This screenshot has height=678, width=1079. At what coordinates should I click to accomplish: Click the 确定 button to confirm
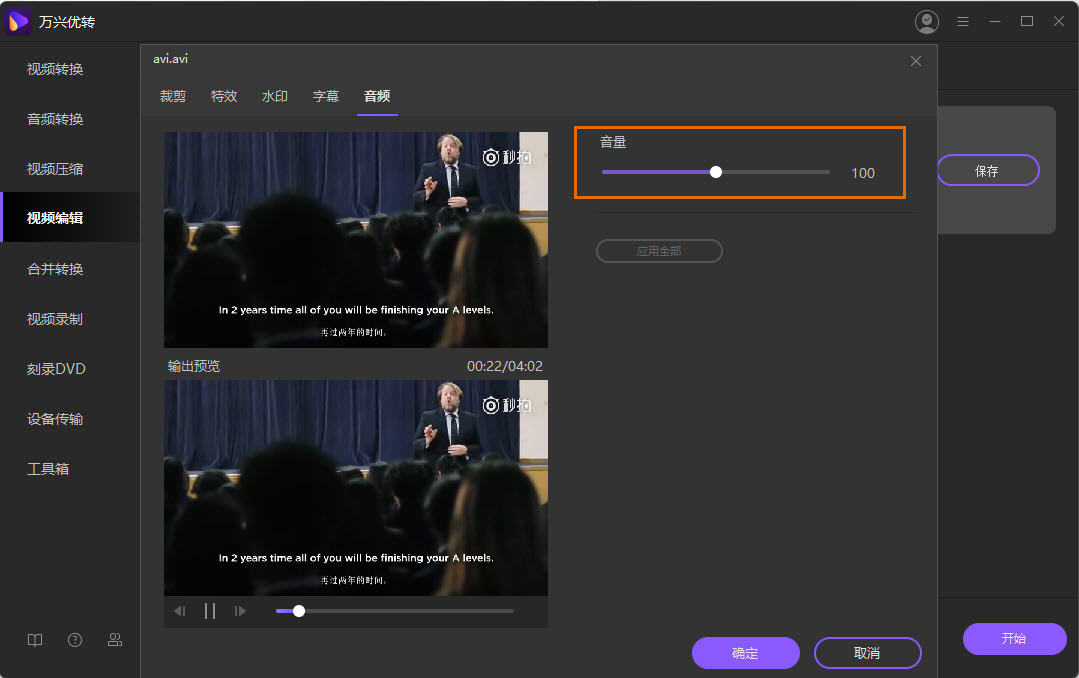(745, 653)
